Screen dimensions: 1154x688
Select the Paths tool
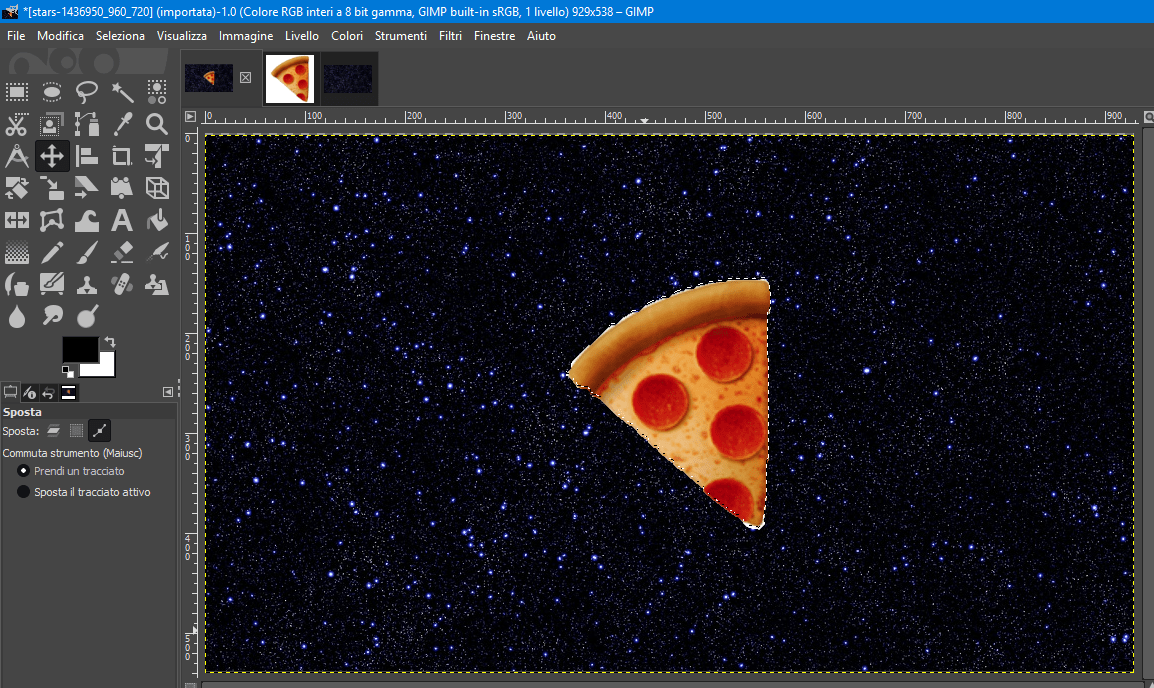click(x=87, y=124)
